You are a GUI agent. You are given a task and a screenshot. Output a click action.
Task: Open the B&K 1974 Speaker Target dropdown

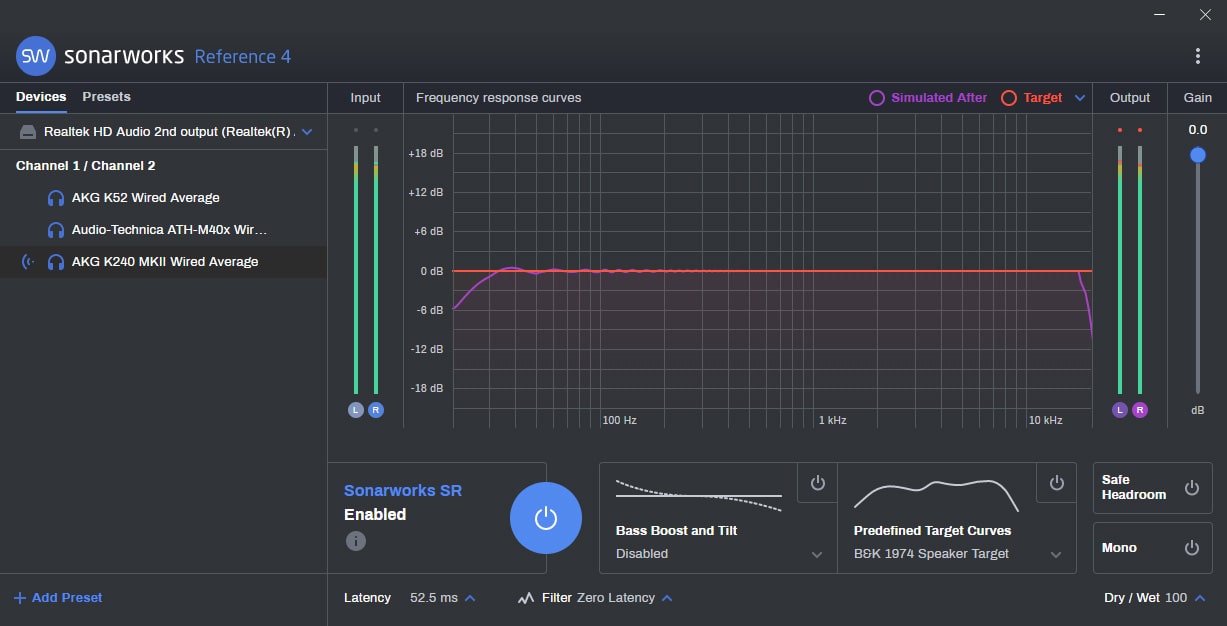click(1055, 553)
